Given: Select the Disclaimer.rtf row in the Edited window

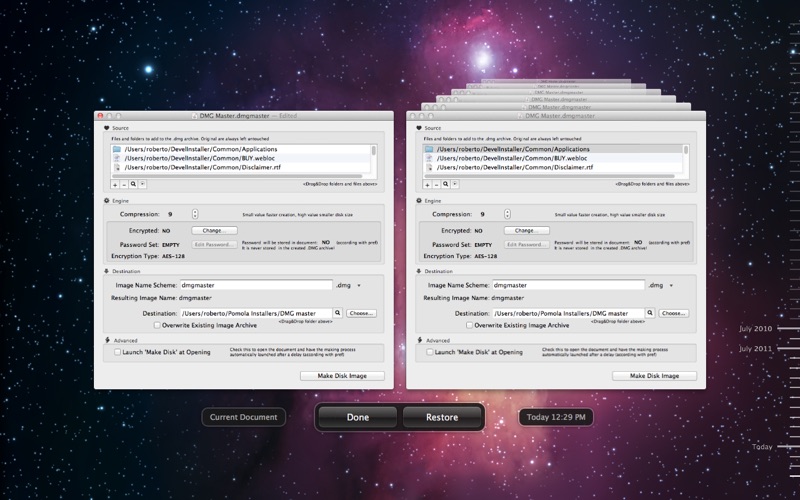Looking at the screenshot, I should [240, 167].
